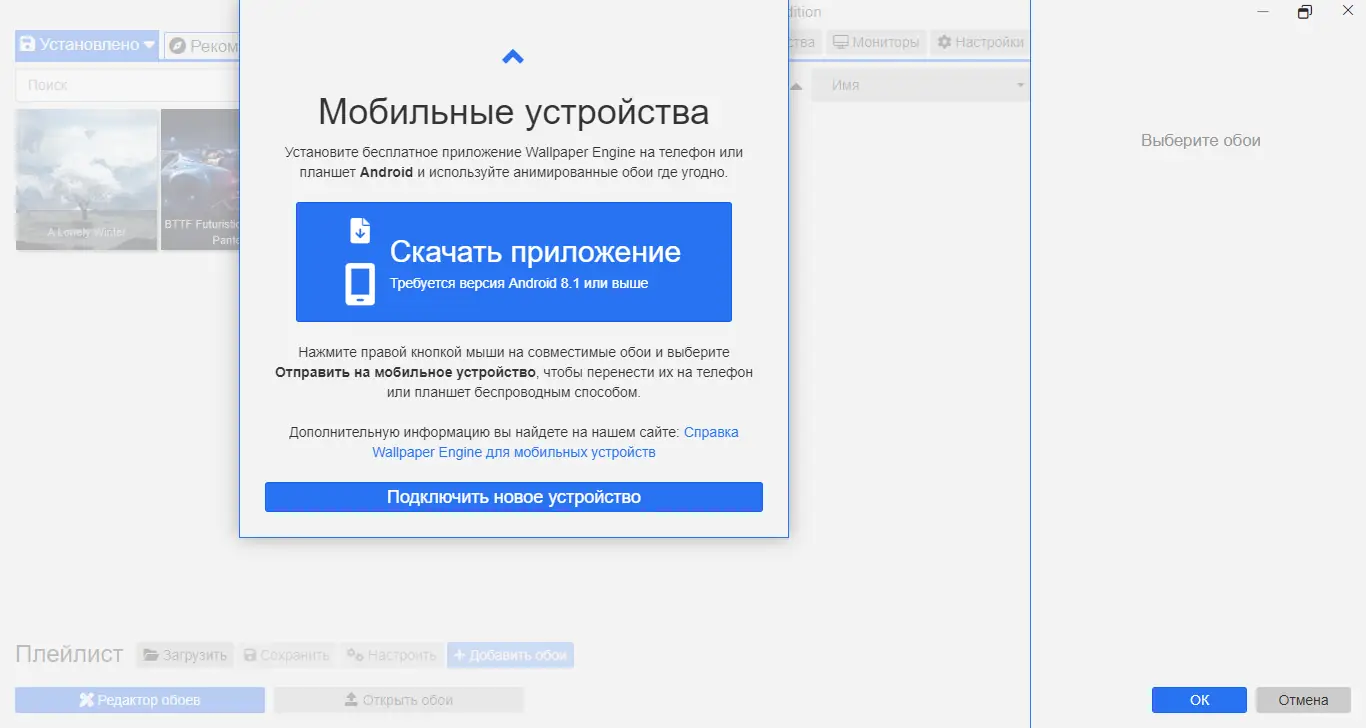Select the A Lovely Winter wallpaper thumbnail
1366x728 pixels.
point(86,180)
